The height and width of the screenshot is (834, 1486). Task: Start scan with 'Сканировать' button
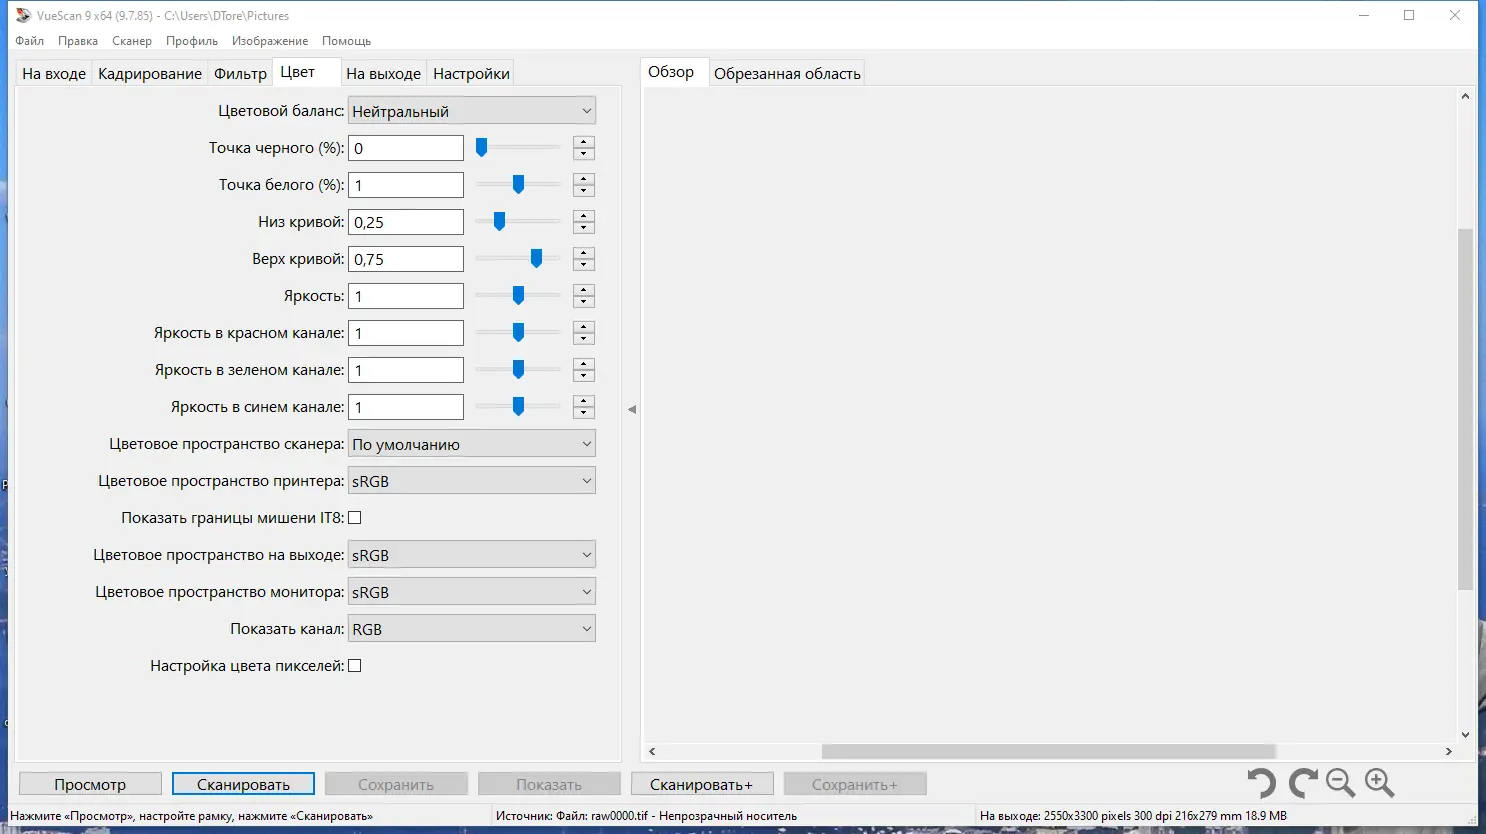pyautogui.click(x=243, y=784)
